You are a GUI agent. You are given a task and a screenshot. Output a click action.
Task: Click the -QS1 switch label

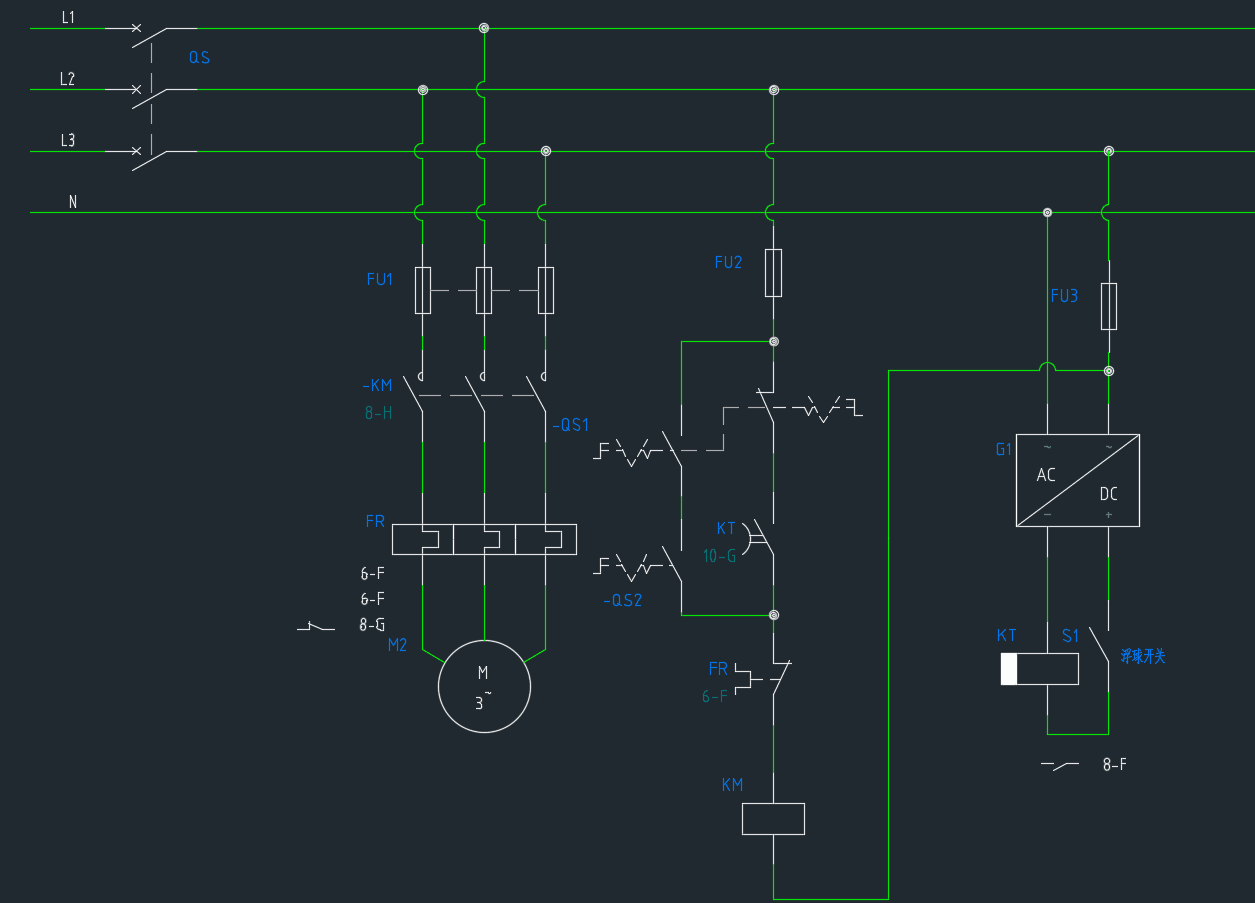[571, 425]
